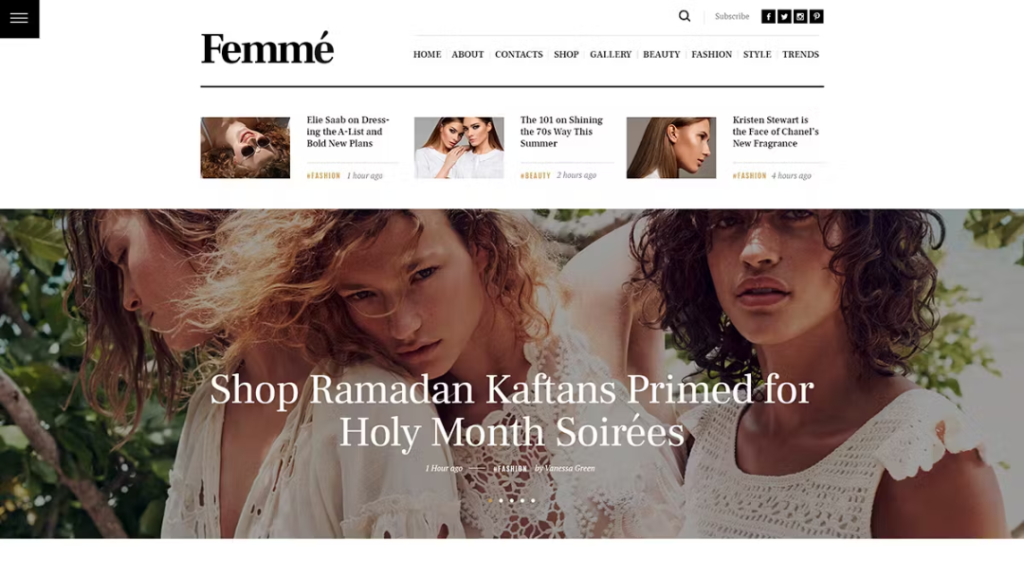
Task: Open the Pinterest social icon
Action: pos(816,16)
